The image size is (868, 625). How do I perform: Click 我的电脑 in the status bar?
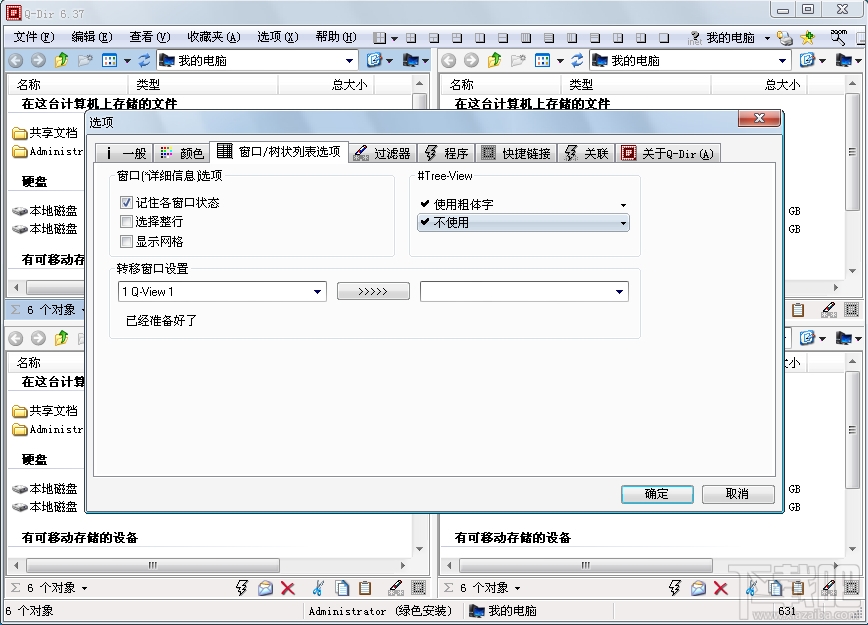(x=503, y=611)
